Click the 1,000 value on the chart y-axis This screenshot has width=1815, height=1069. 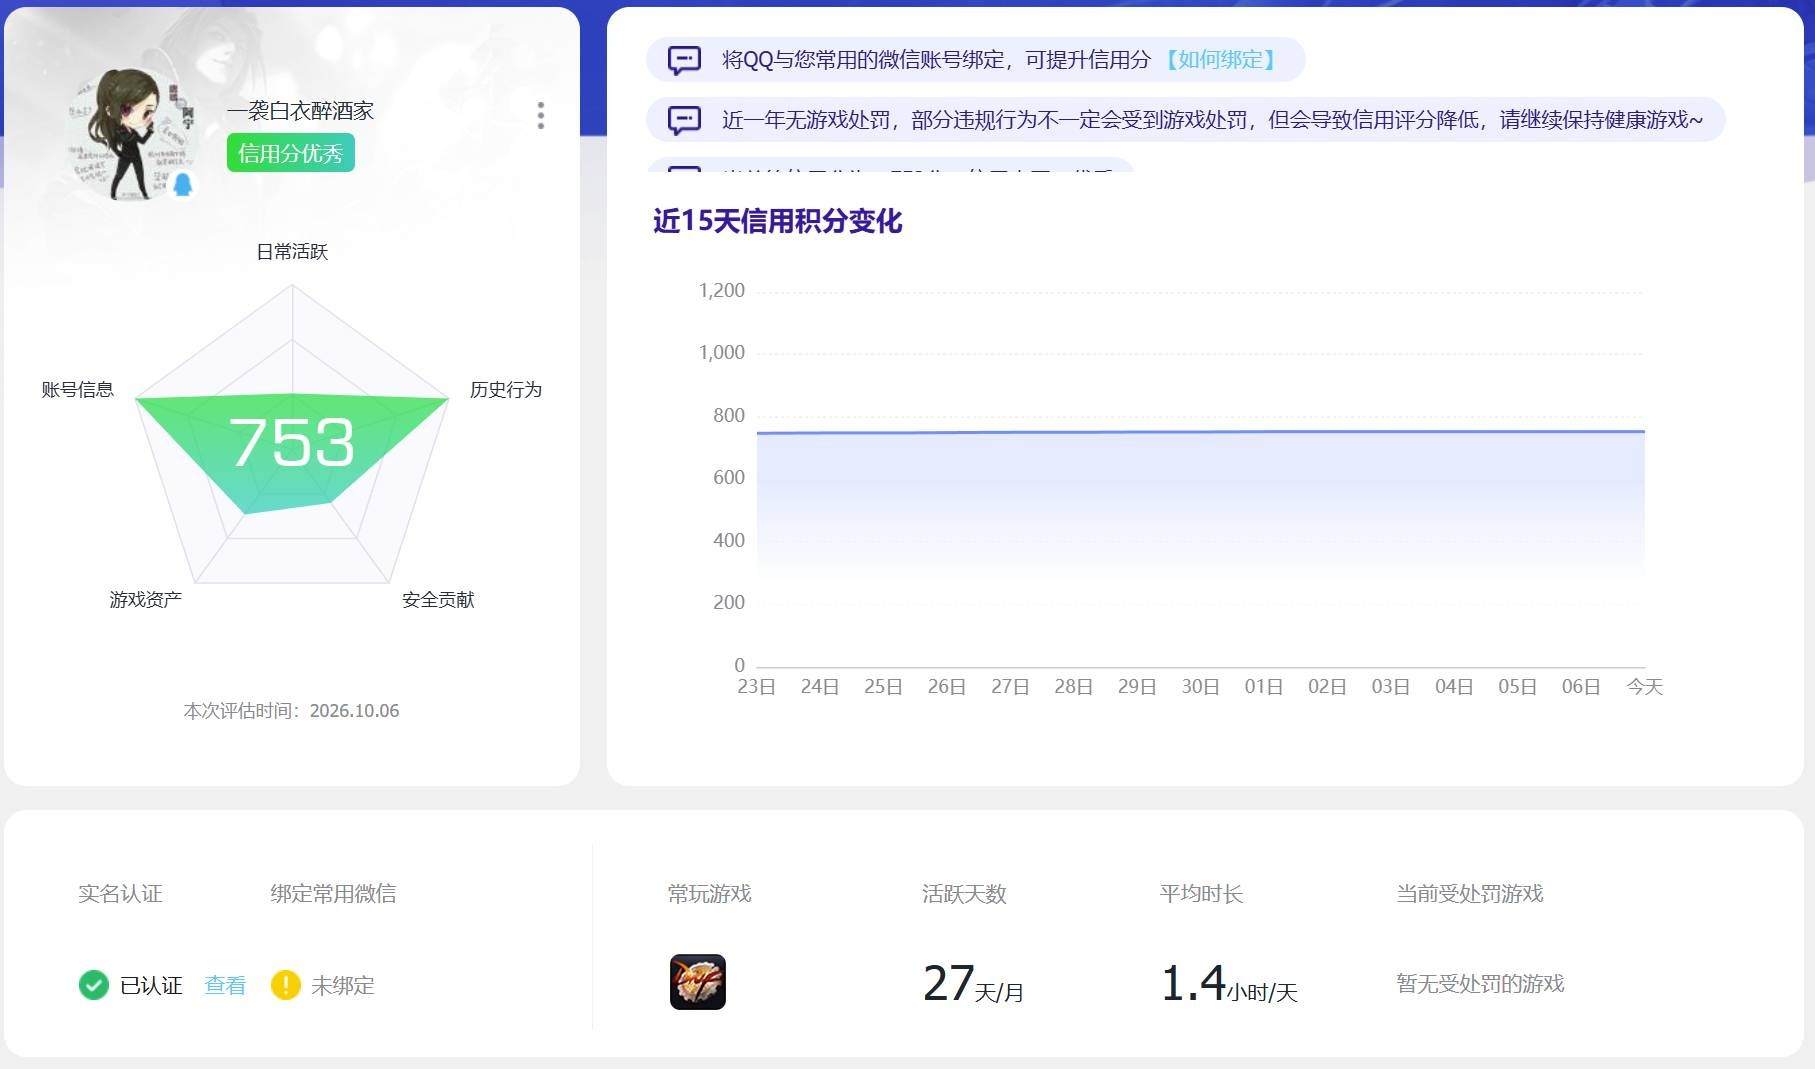721,352
